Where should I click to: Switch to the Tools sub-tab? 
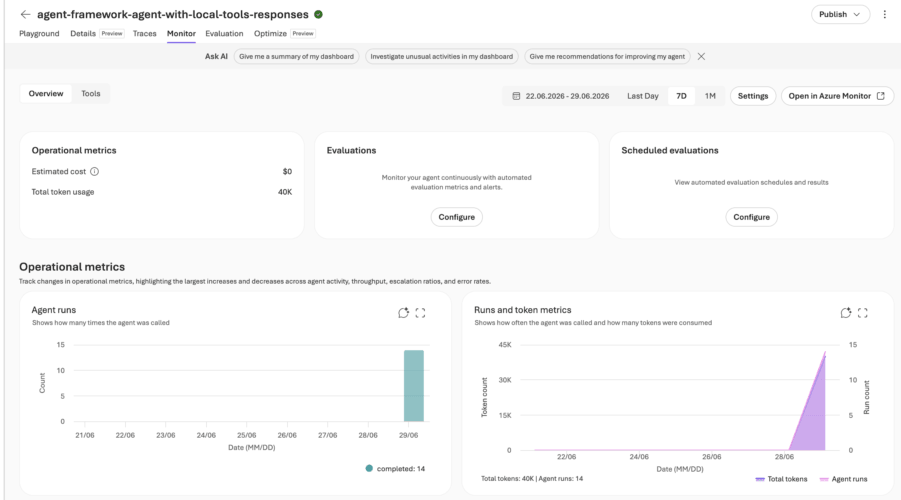click(91, 94)
